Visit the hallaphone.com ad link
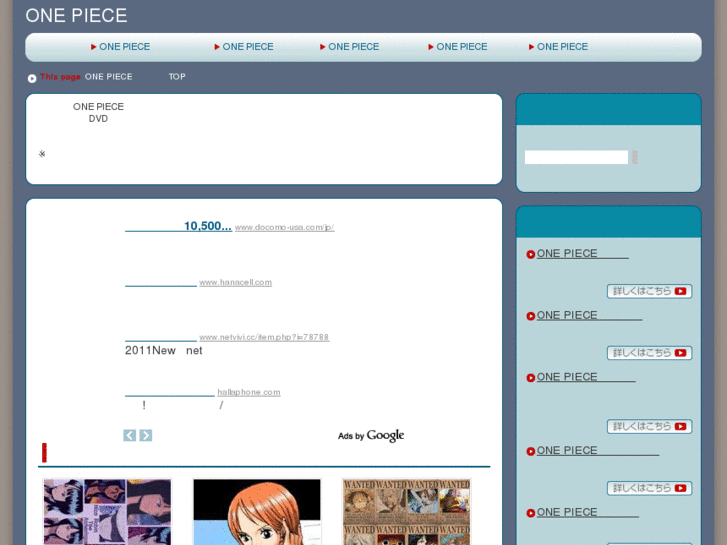 point(249,392)
